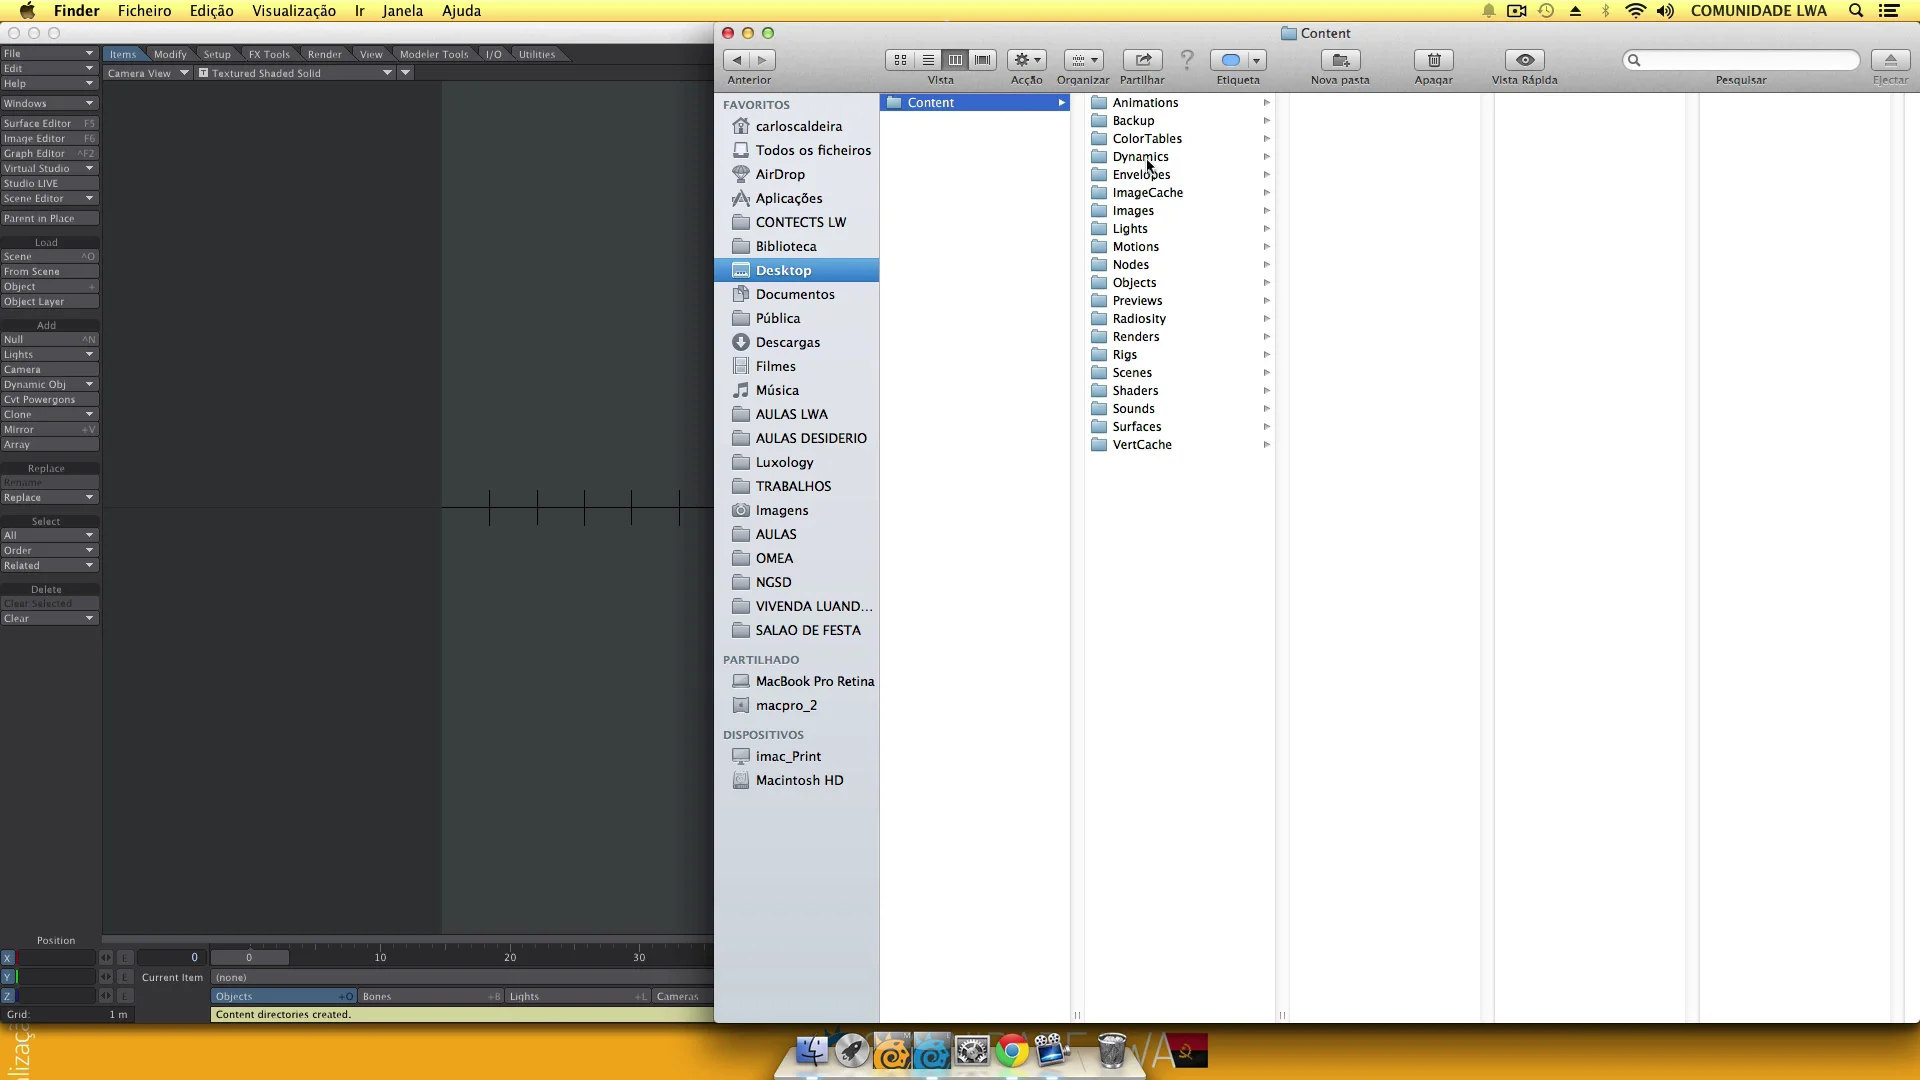Click the Partilhar share icon
This screenshot has width=1920, height=1080.
(1142, 60)
